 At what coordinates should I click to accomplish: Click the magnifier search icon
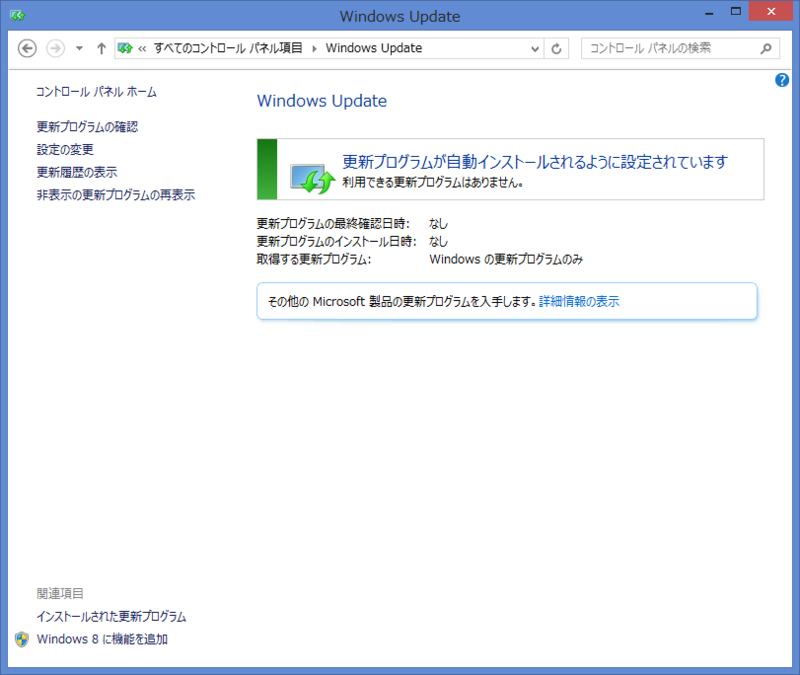766,48
